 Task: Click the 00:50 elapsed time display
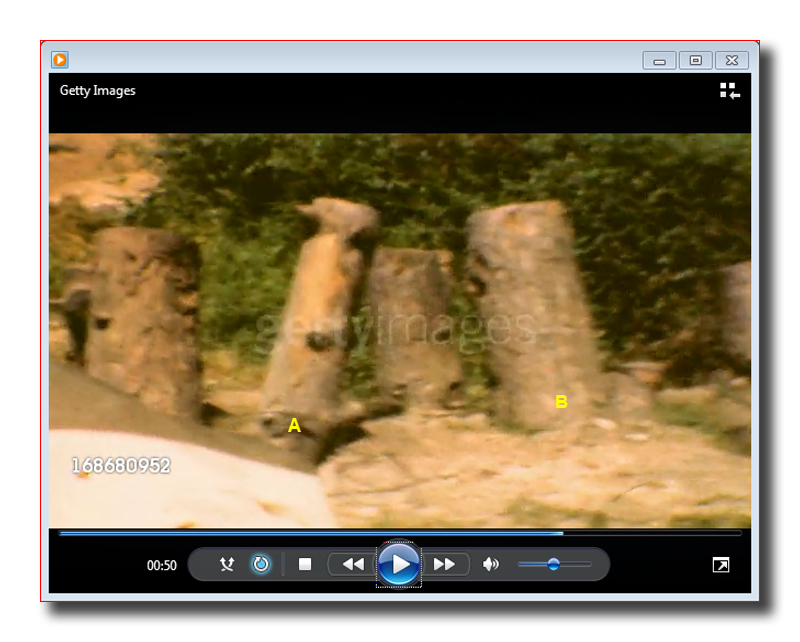162,566
